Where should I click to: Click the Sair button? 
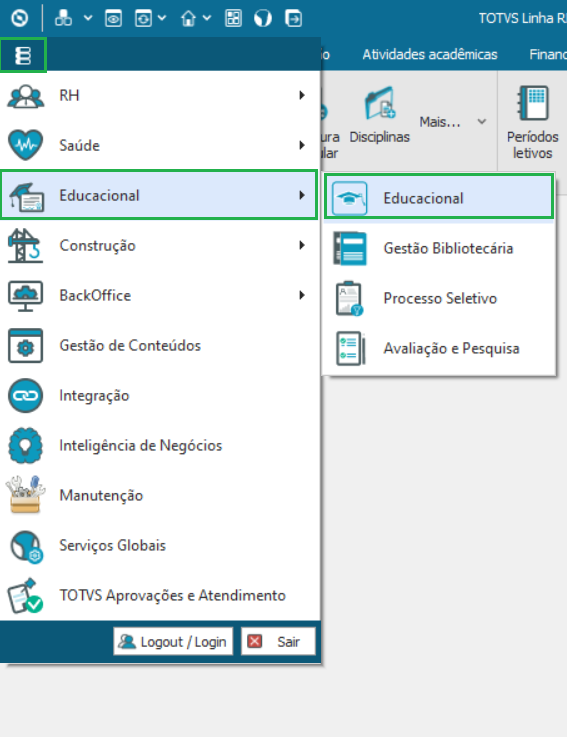point(278,642)
